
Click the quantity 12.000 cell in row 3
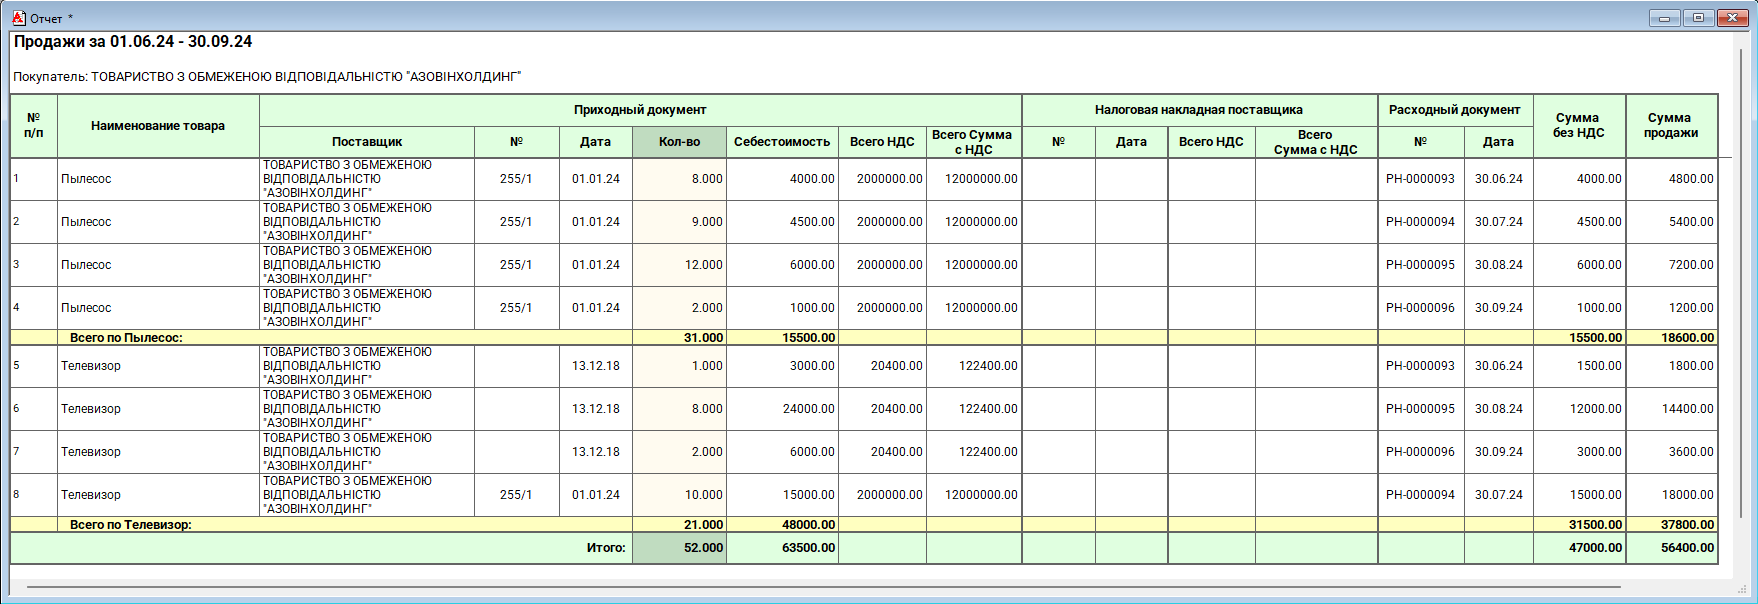click(x=680, y=265)
